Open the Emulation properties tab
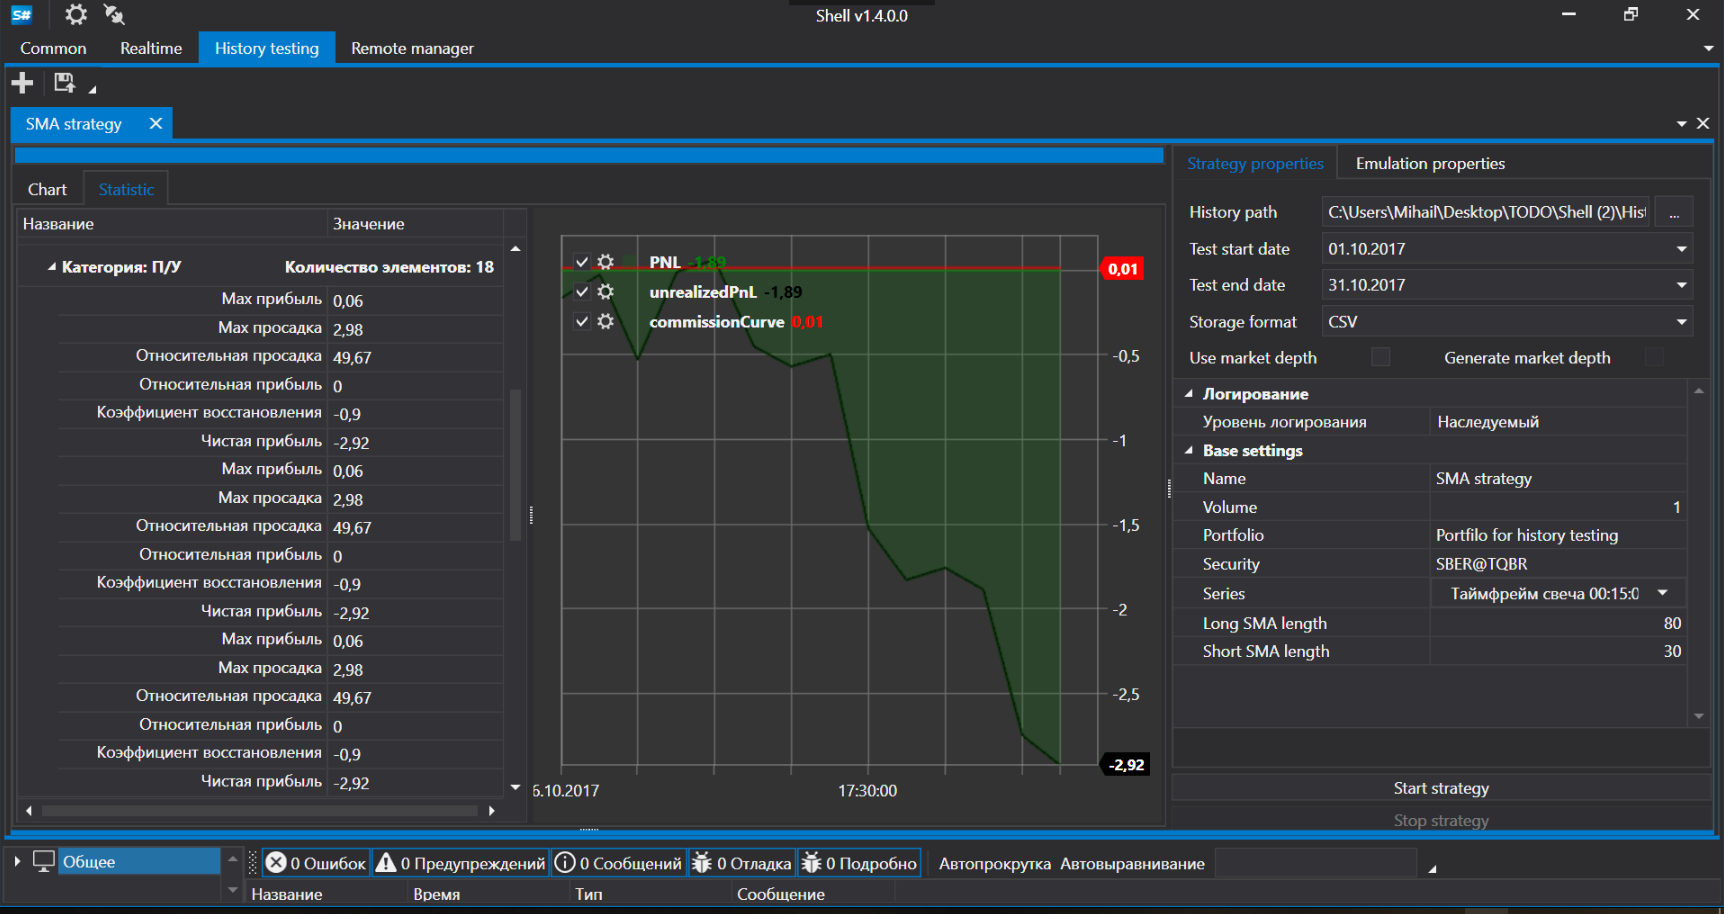Screen dimensions: 1724x914 (x=1429, y=163)
